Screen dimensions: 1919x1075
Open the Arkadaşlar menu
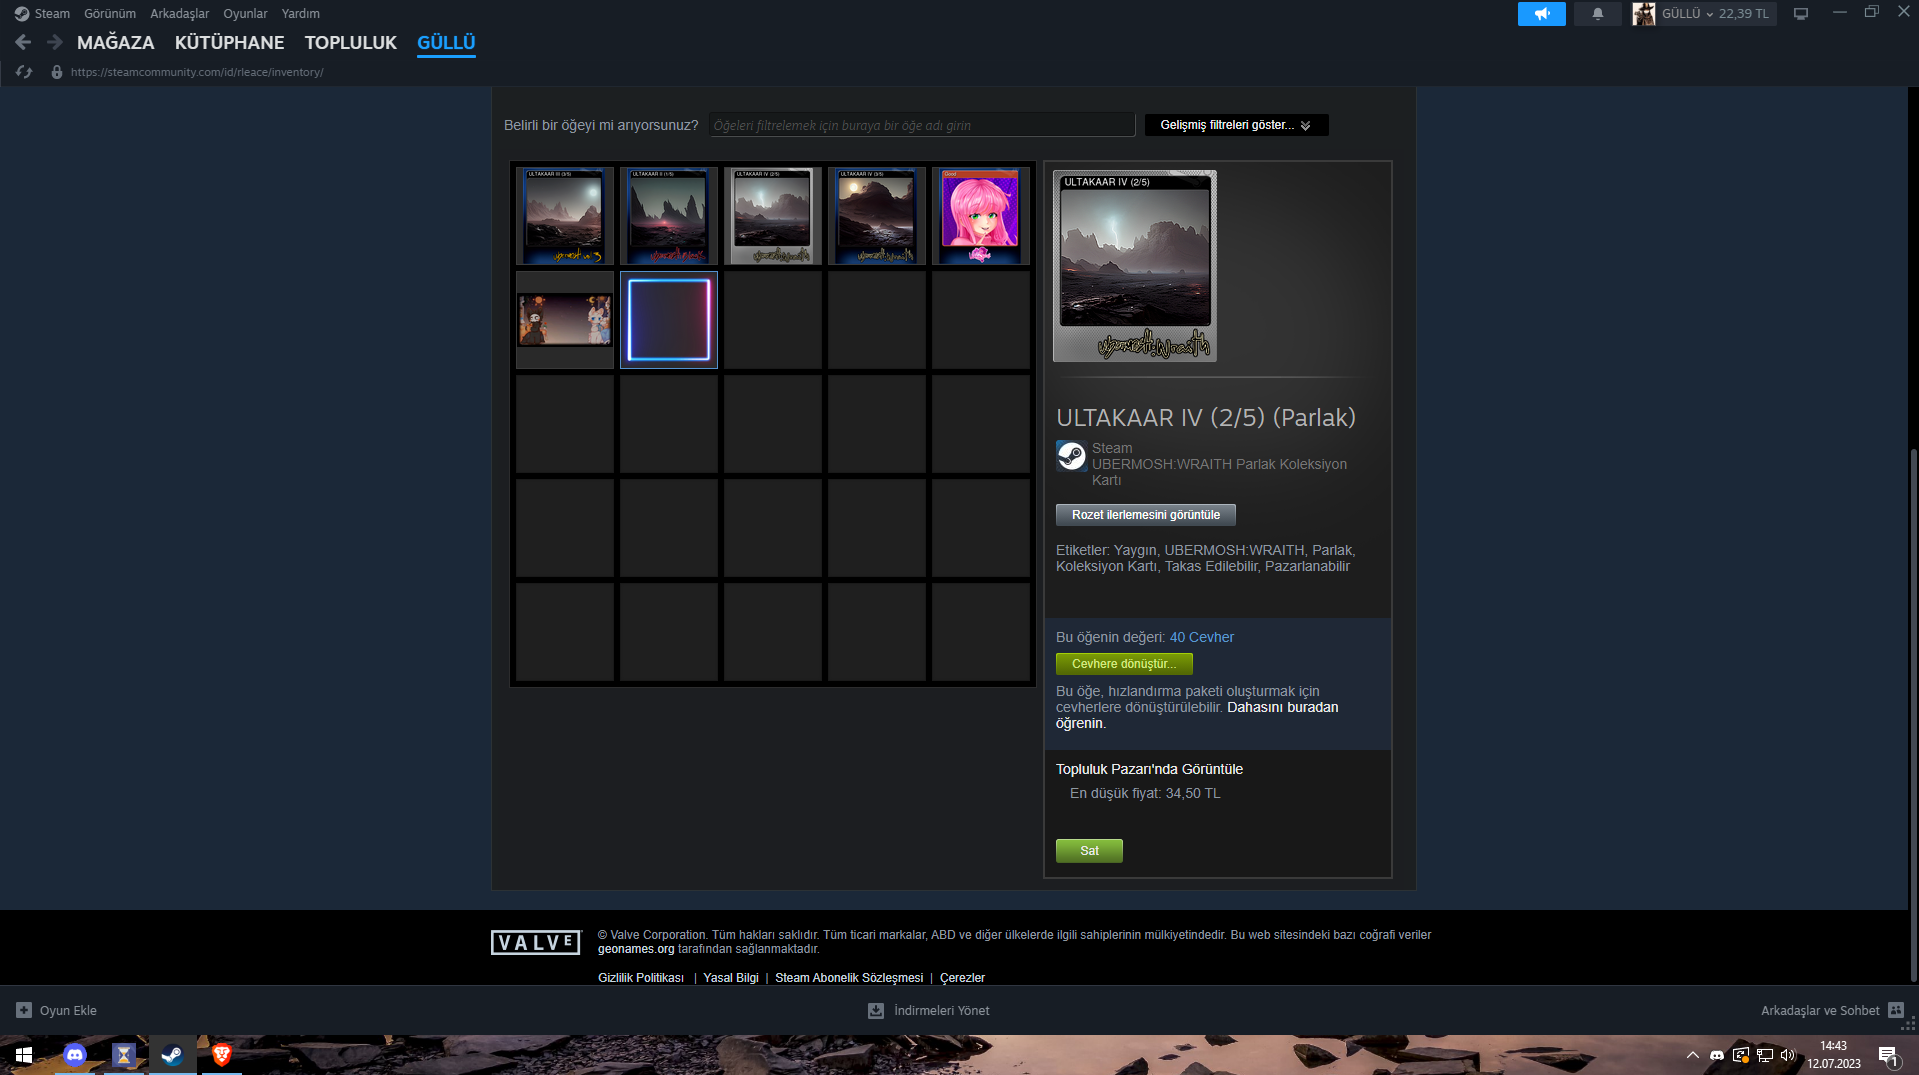(x=180, y=14)
